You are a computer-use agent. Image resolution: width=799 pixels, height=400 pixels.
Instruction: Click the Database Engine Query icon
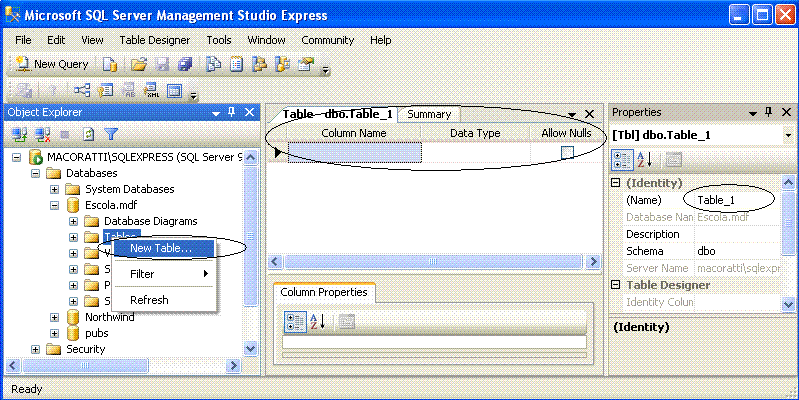tap(110, 64)
